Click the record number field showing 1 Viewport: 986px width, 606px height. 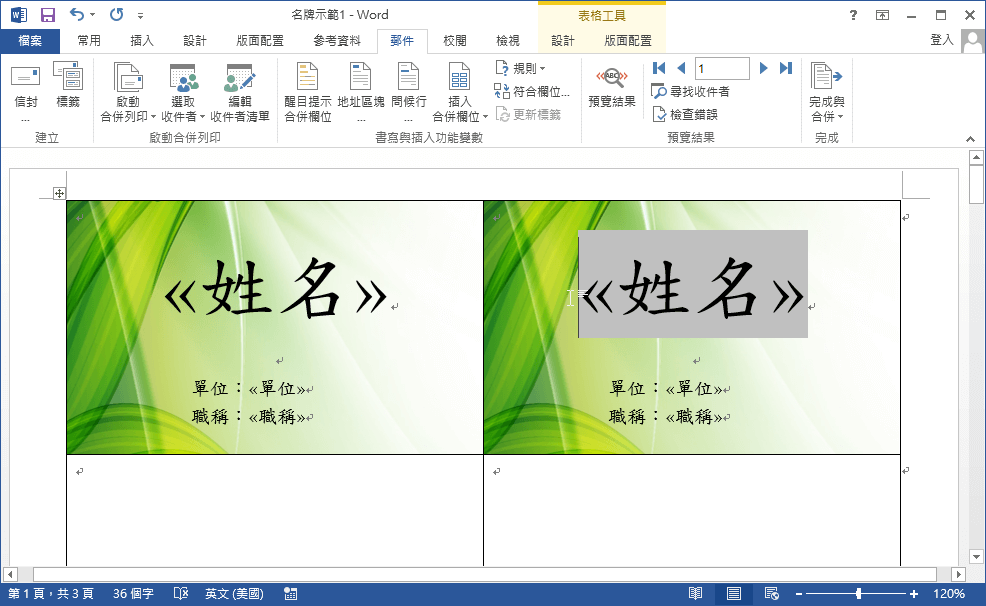721,67
